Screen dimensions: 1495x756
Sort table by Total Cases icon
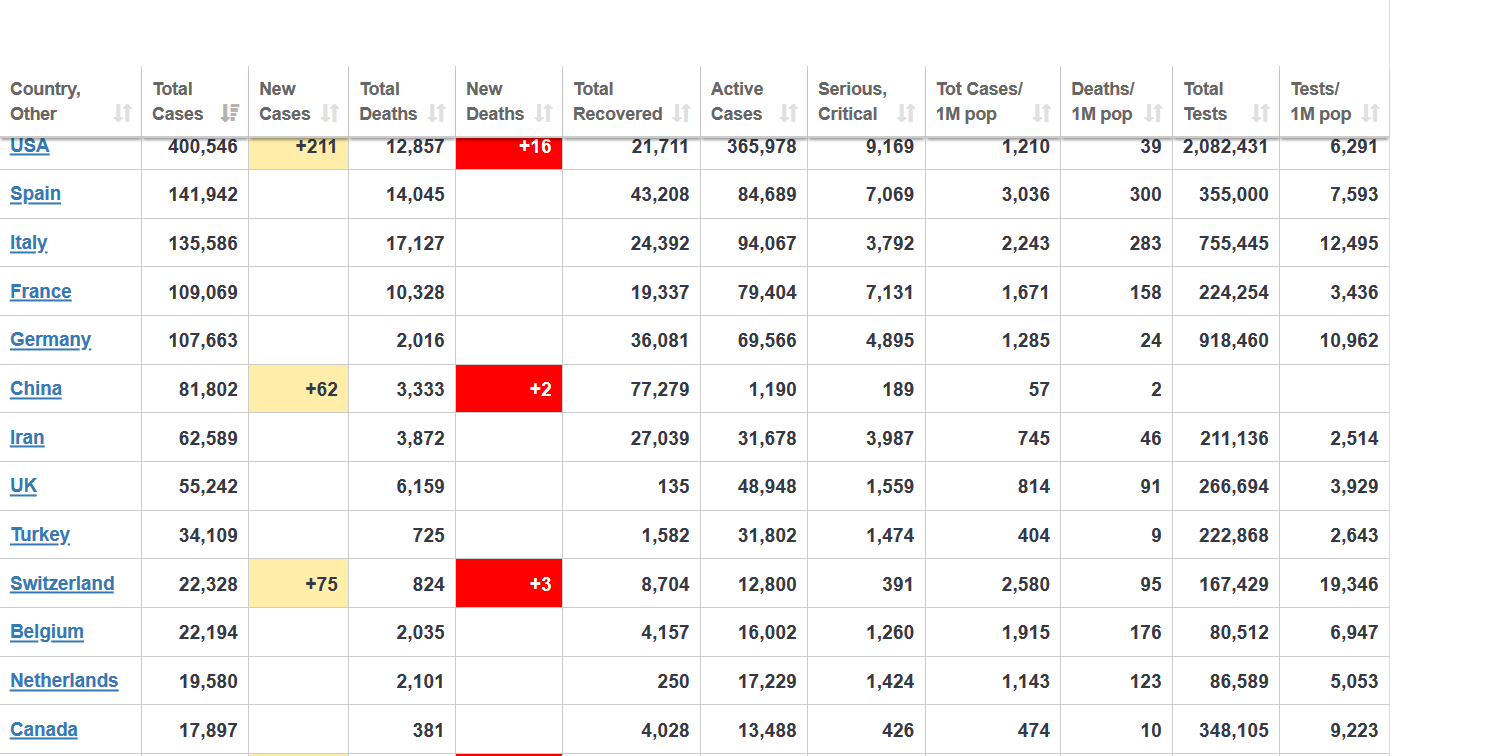click(230, 114)
